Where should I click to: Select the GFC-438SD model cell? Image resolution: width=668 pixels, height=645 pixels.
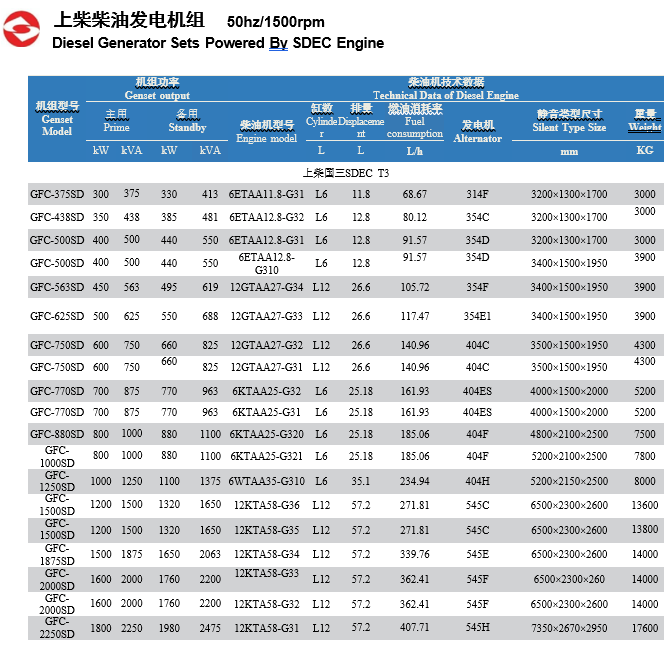[57, 217]
